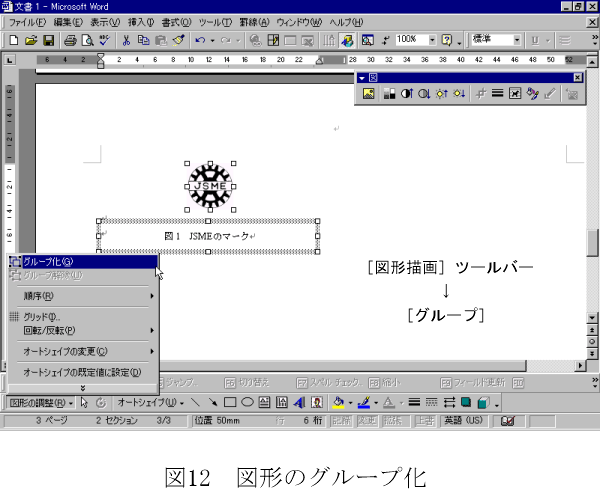Open shadow settings in the drawing toolbar
This screenshot has height=489, width=600.
coord(466,403)
